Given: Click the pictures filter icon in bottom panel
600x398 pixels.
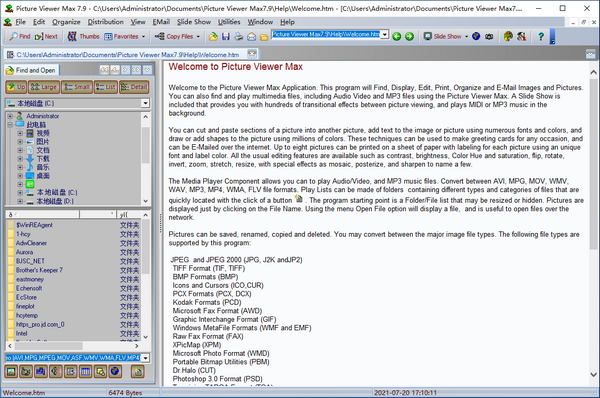Looking at the screenshot, I should pos(11,371).
